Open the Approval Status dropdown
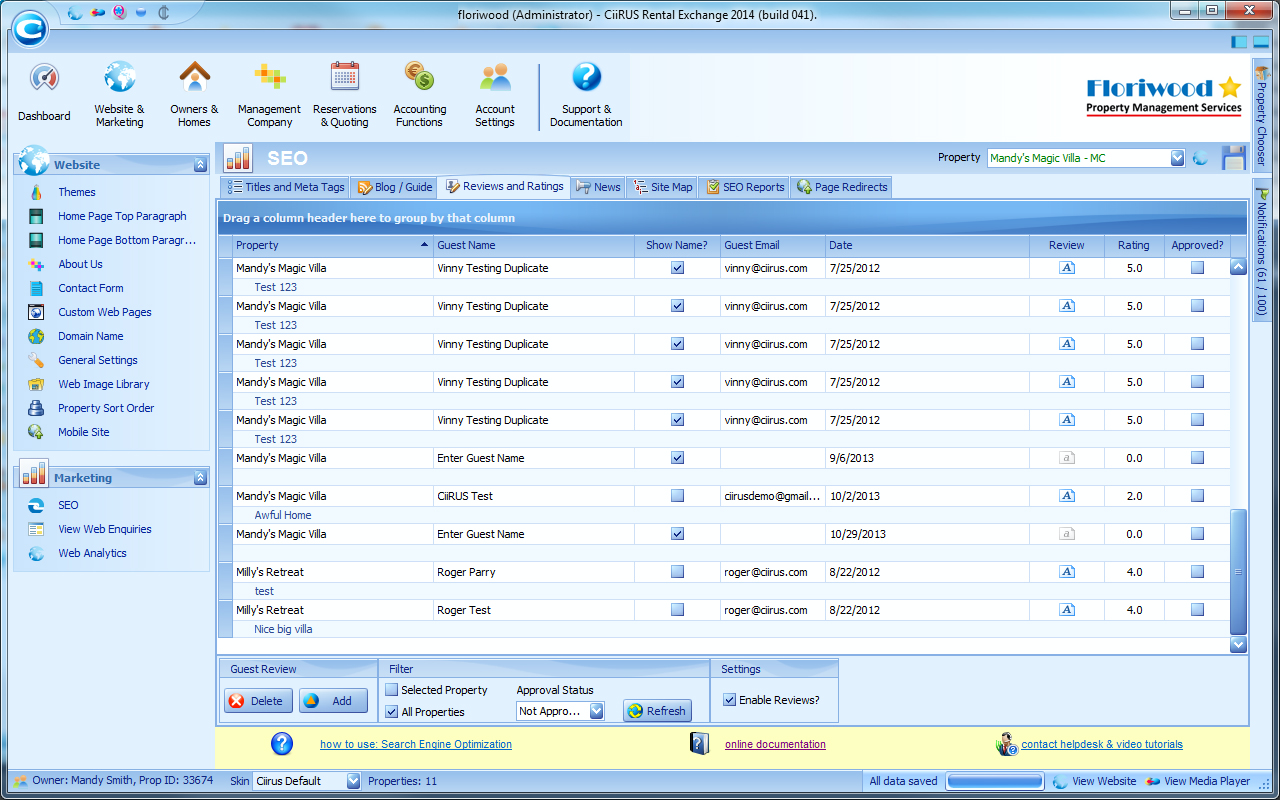Viewport: 1280px width, 800px height. [x=597, y=711]
